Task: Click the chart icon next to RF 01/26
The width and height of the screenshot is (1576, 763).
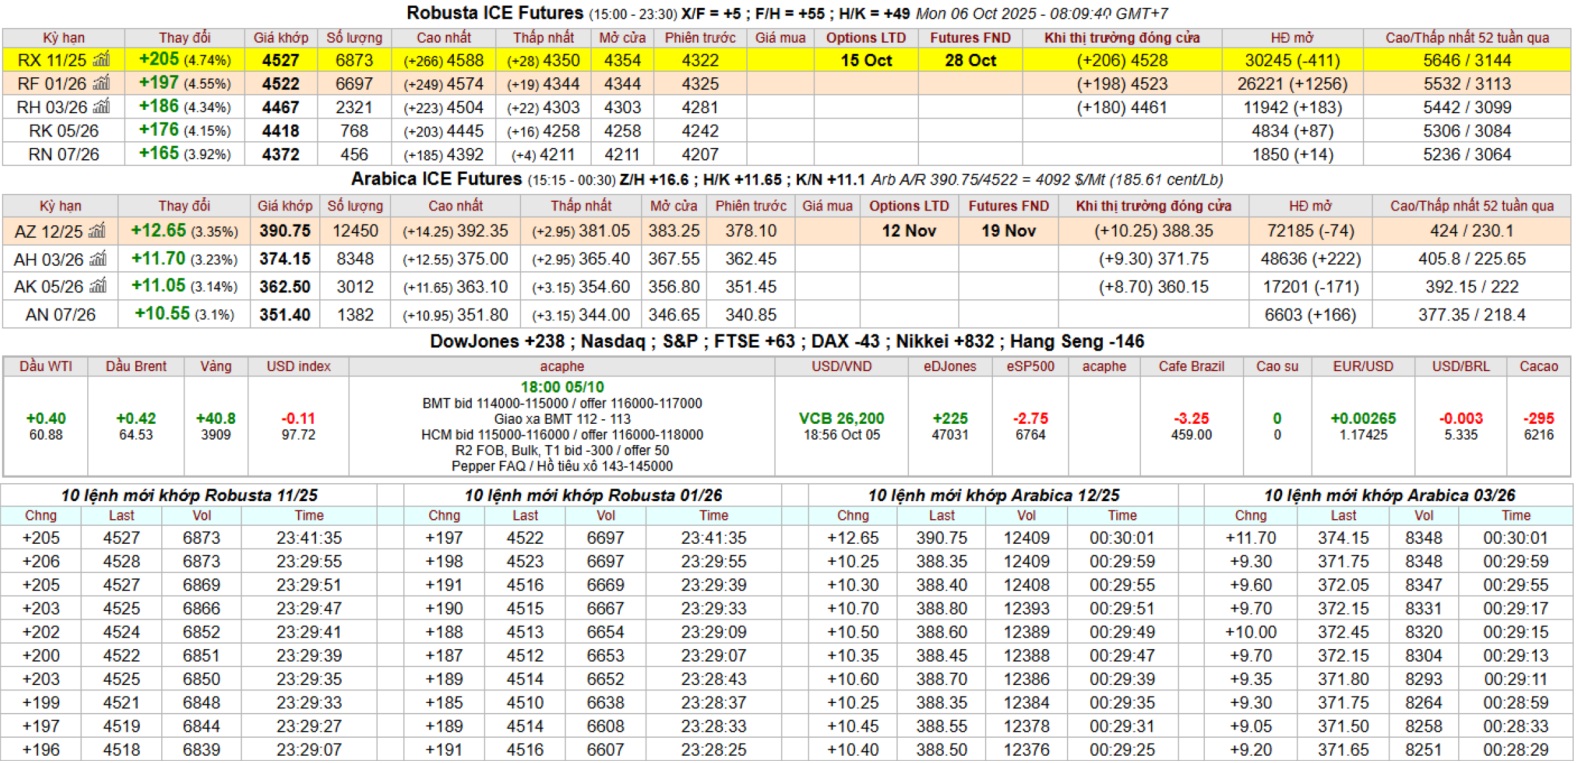Action: click(101, 84)
